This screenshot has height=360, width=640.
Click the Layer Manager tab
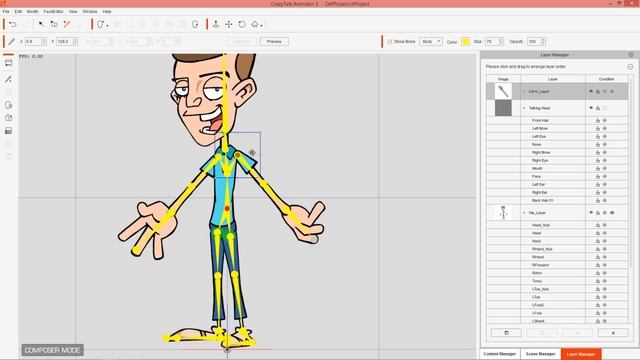(x=581, y=354)
